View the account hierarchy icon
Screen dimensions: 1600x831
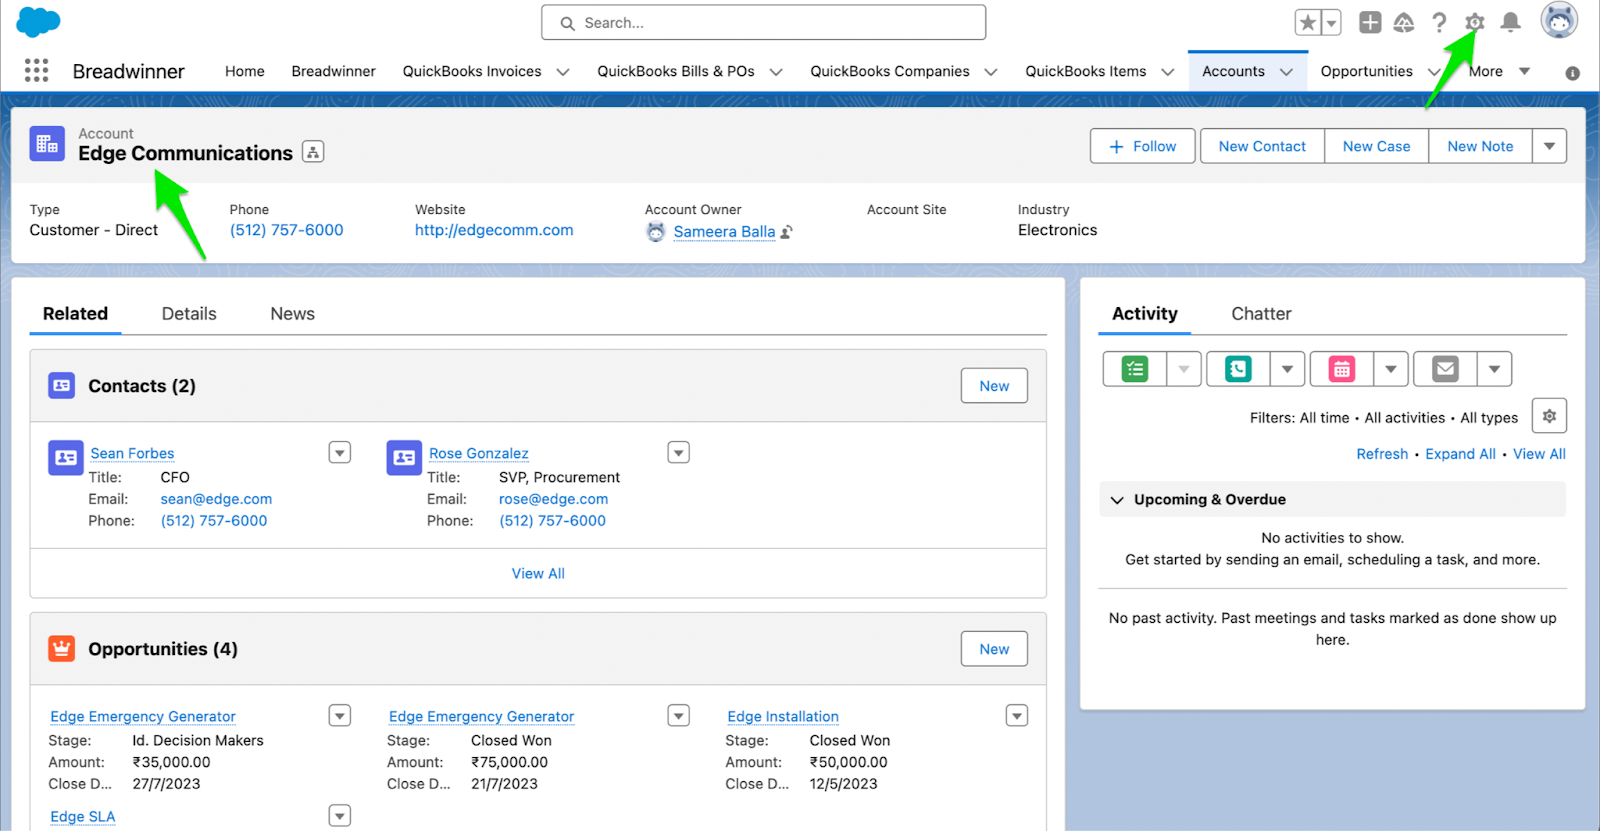[313, 152]
